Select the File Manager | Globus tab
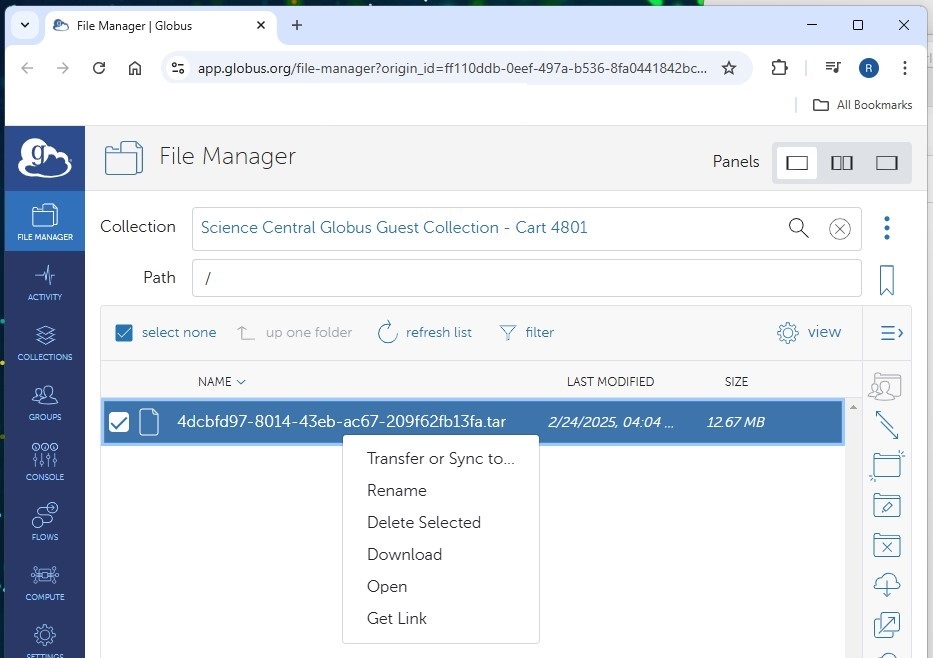 (x=161, y=26)
